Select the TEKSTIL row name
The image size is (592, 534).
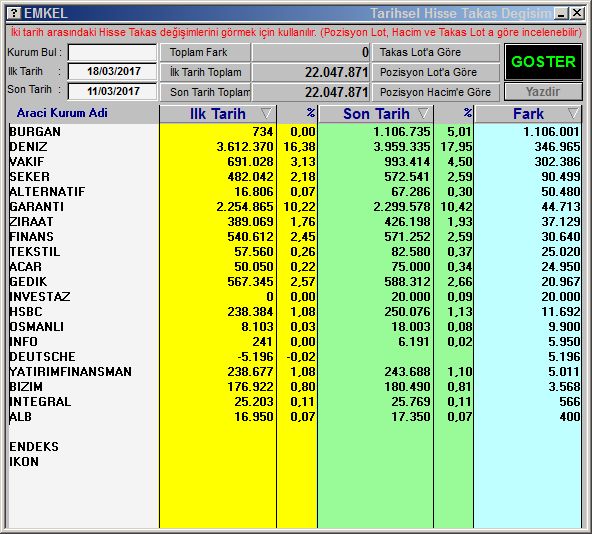coord(35,252)
